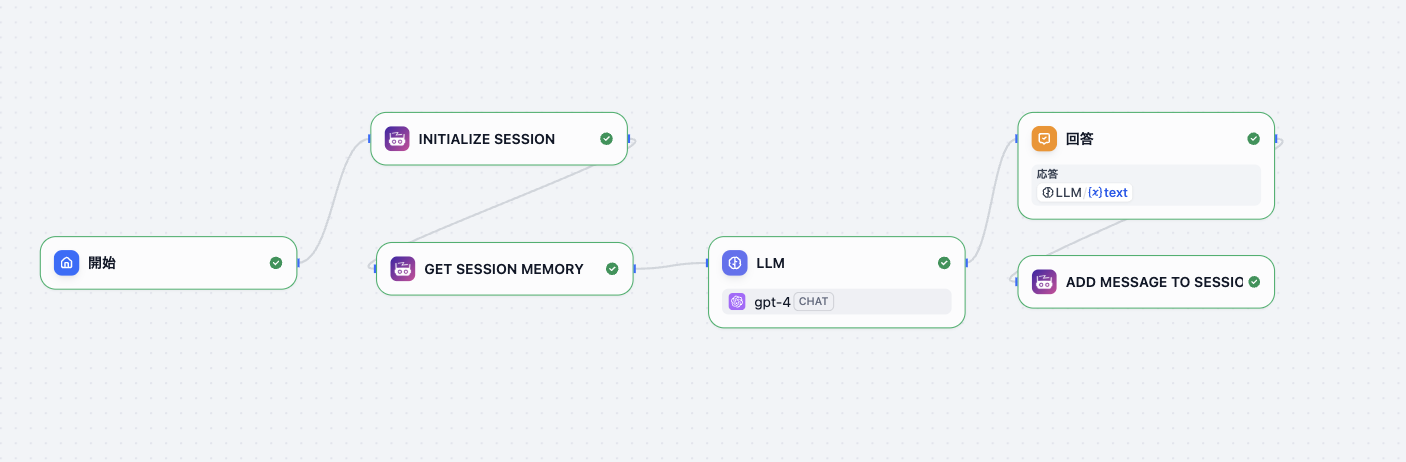Viewport: 1406px width, 462px height.
Task: Click the text variable tag in 回答
Action: (x=1108, y=192)
